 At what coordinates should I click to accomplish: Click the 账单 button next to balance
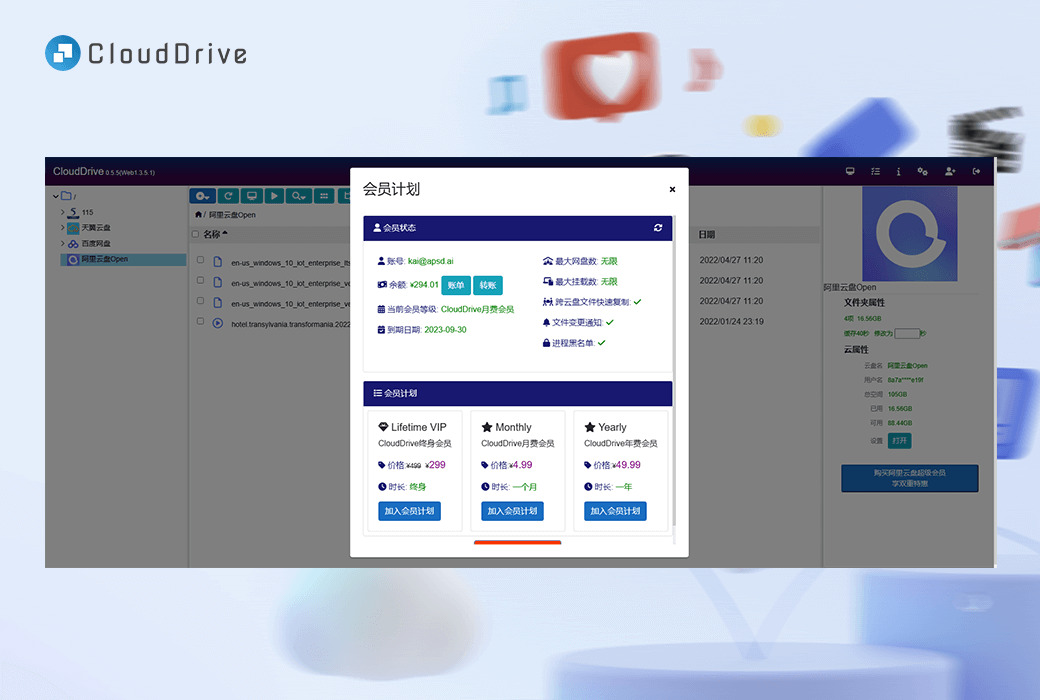click(x=455, y=285)
